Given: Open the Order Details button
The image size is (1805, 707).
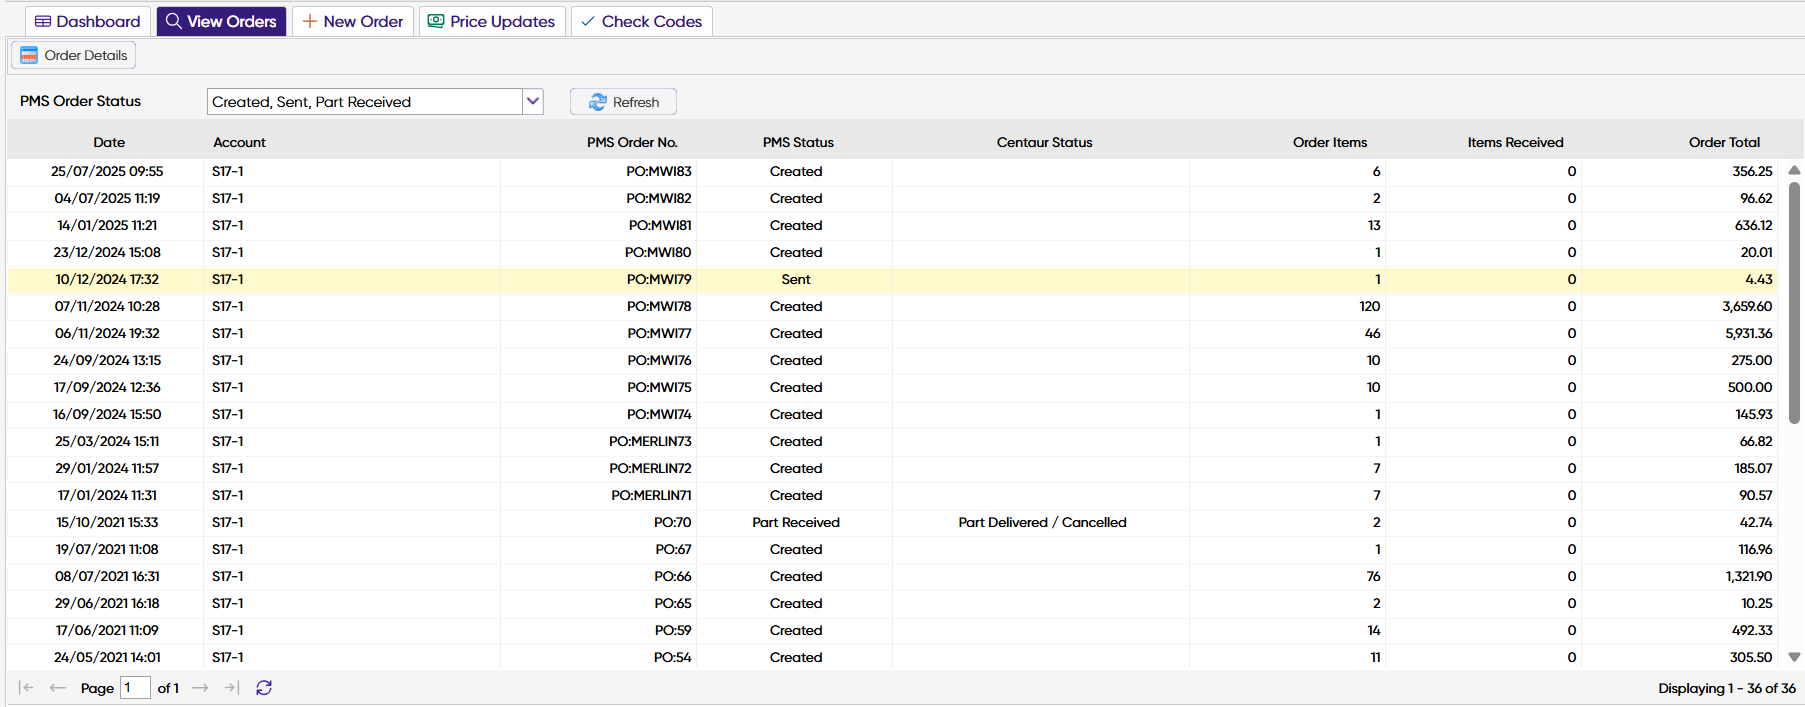Looking at the screenshot, I should click(74, 55).
